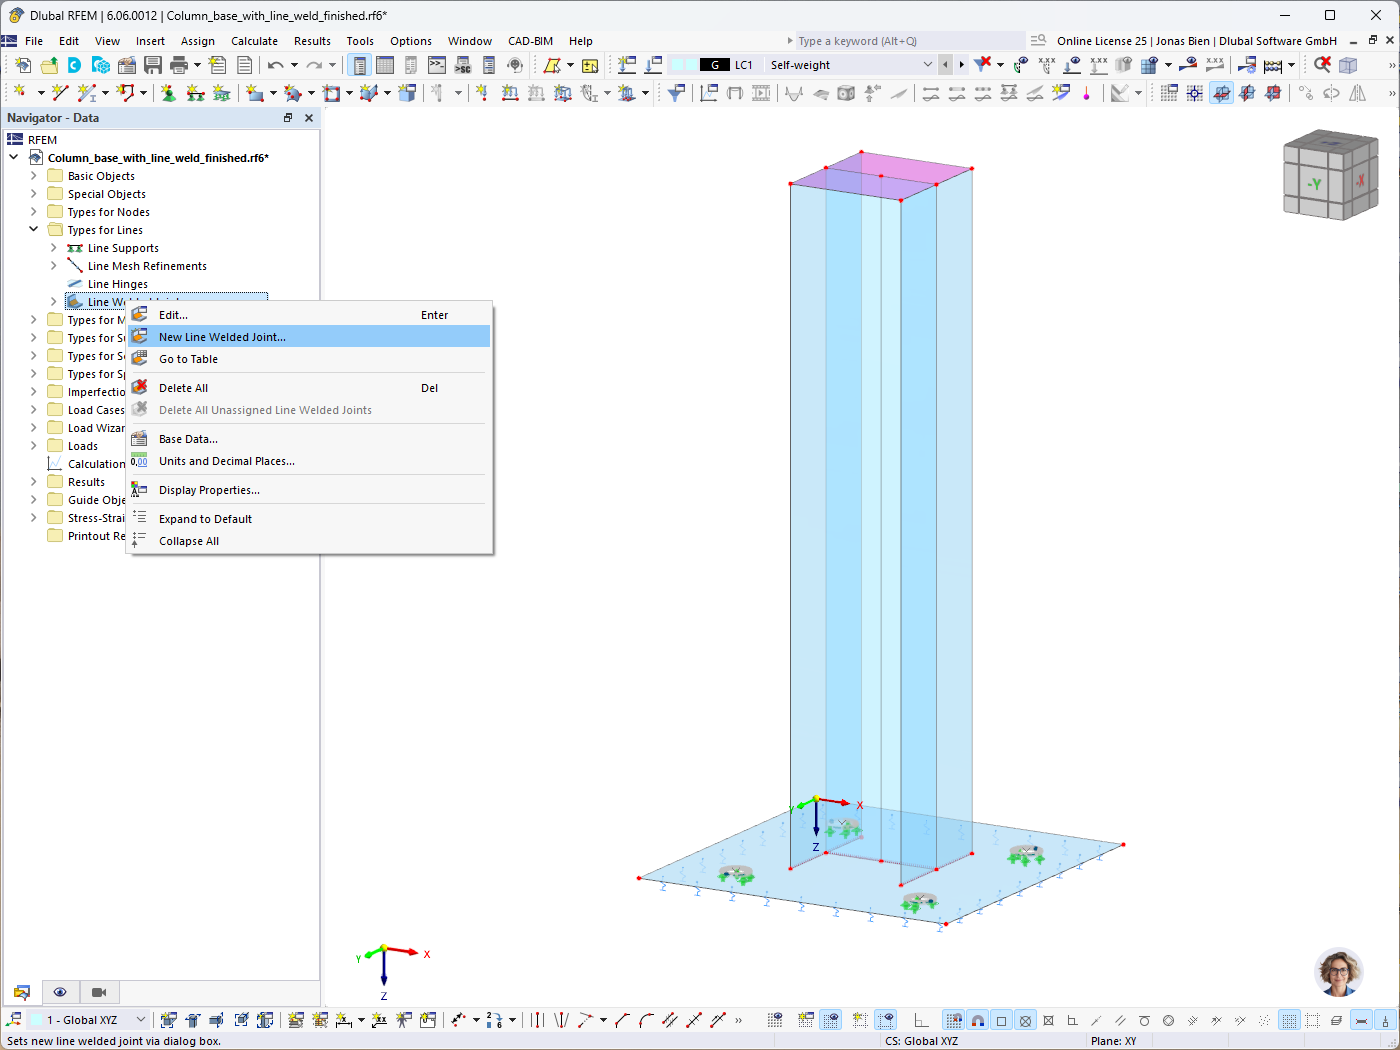The image size is (1400, 1050).
Task: Open the script manager SC icon
Action: (x=463, y=65)
